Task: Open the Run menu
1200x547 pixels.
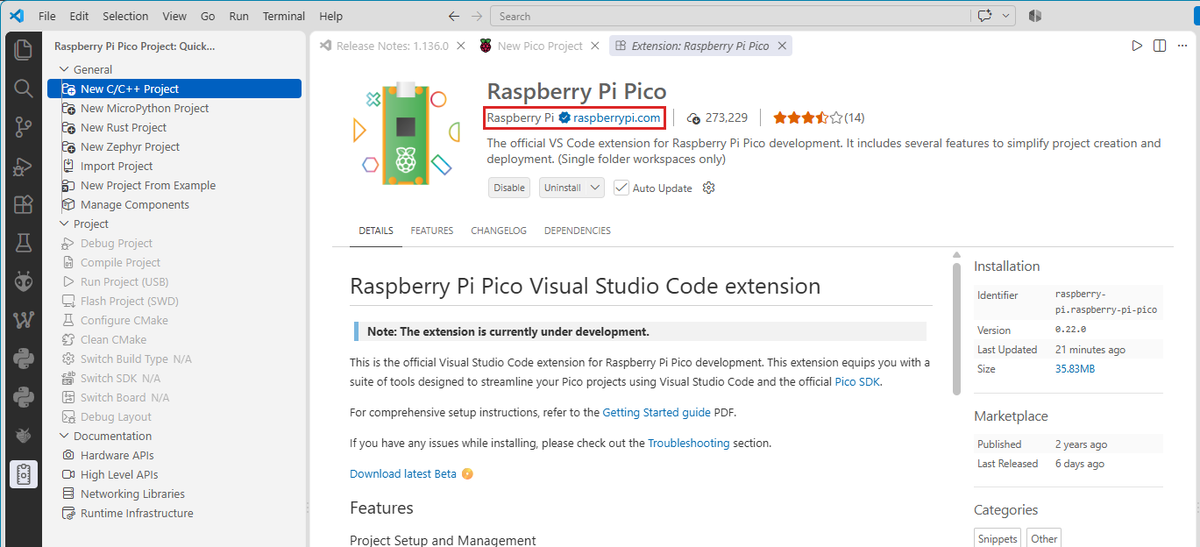Action: tap(239, 16)
